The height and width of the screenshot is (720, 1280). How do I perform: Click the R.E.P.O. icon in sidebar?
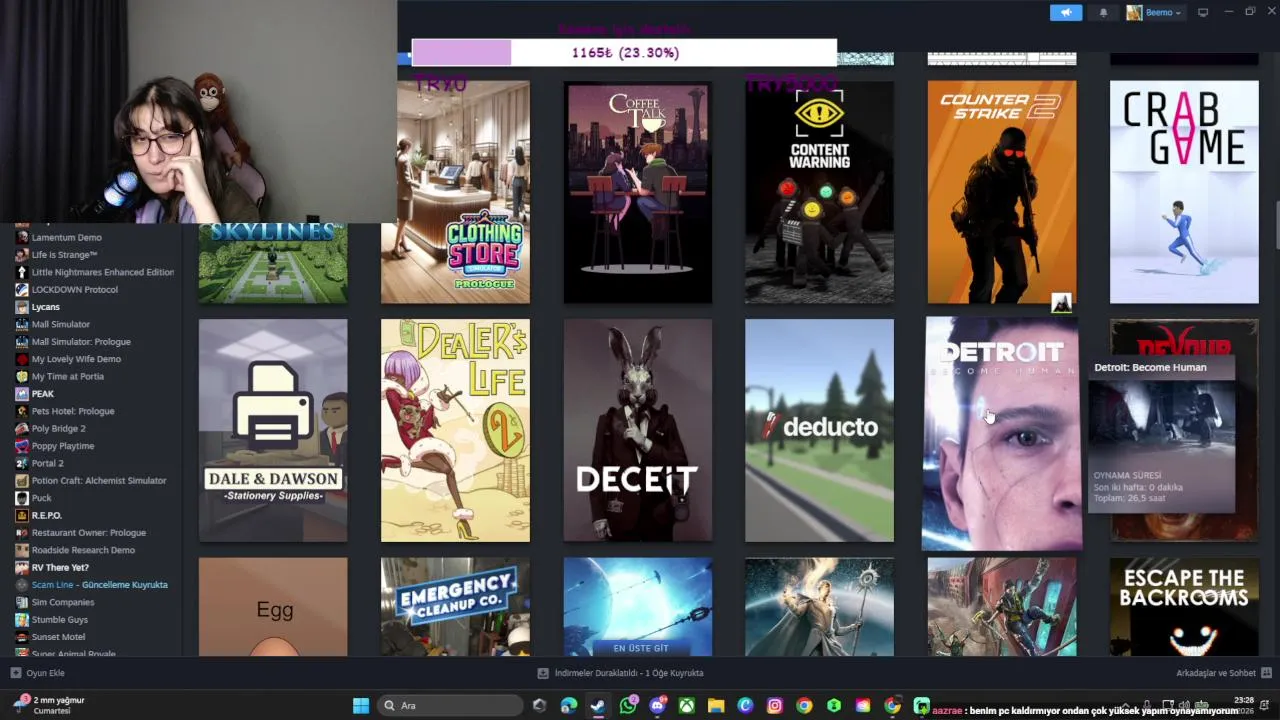pyautogui.click(x=22, y=515)
